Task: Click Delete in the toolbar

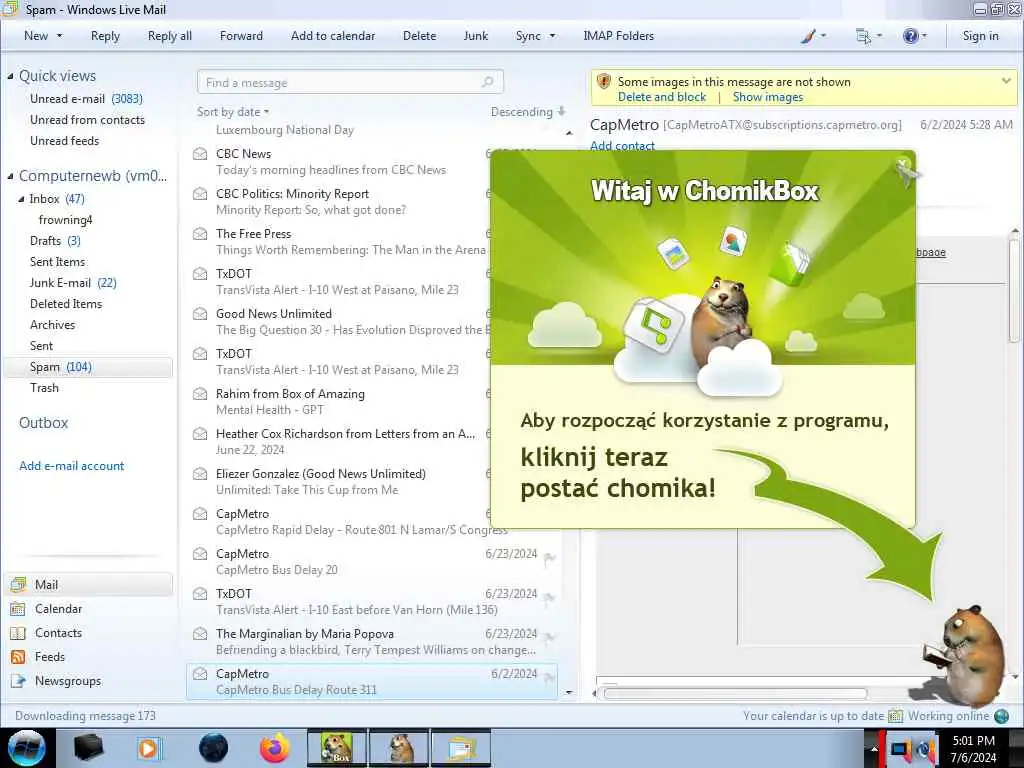Action: click(419, 36)
